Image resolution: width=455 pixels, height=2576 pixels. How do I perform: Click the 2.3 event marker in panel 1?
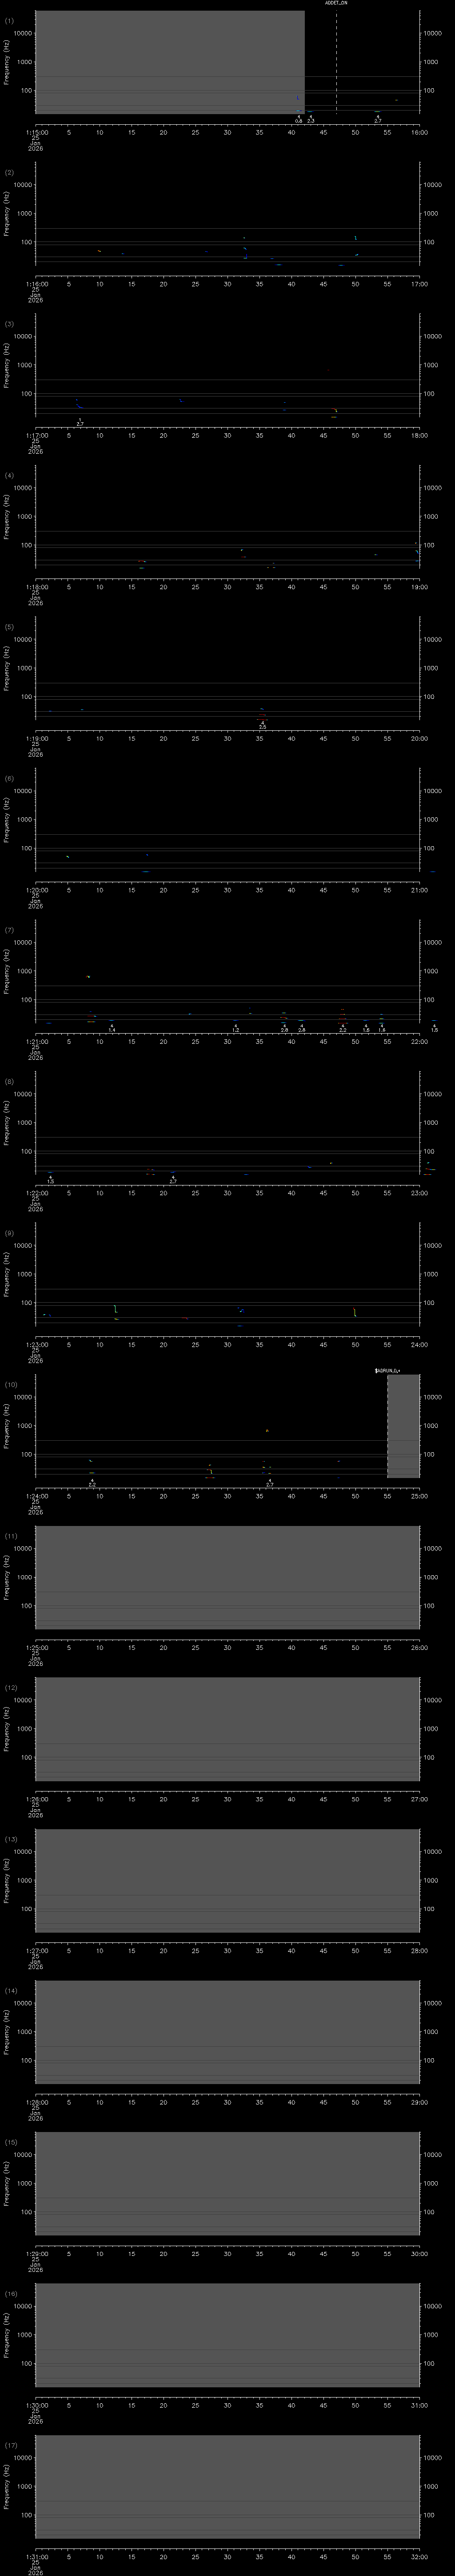point(310,120)
